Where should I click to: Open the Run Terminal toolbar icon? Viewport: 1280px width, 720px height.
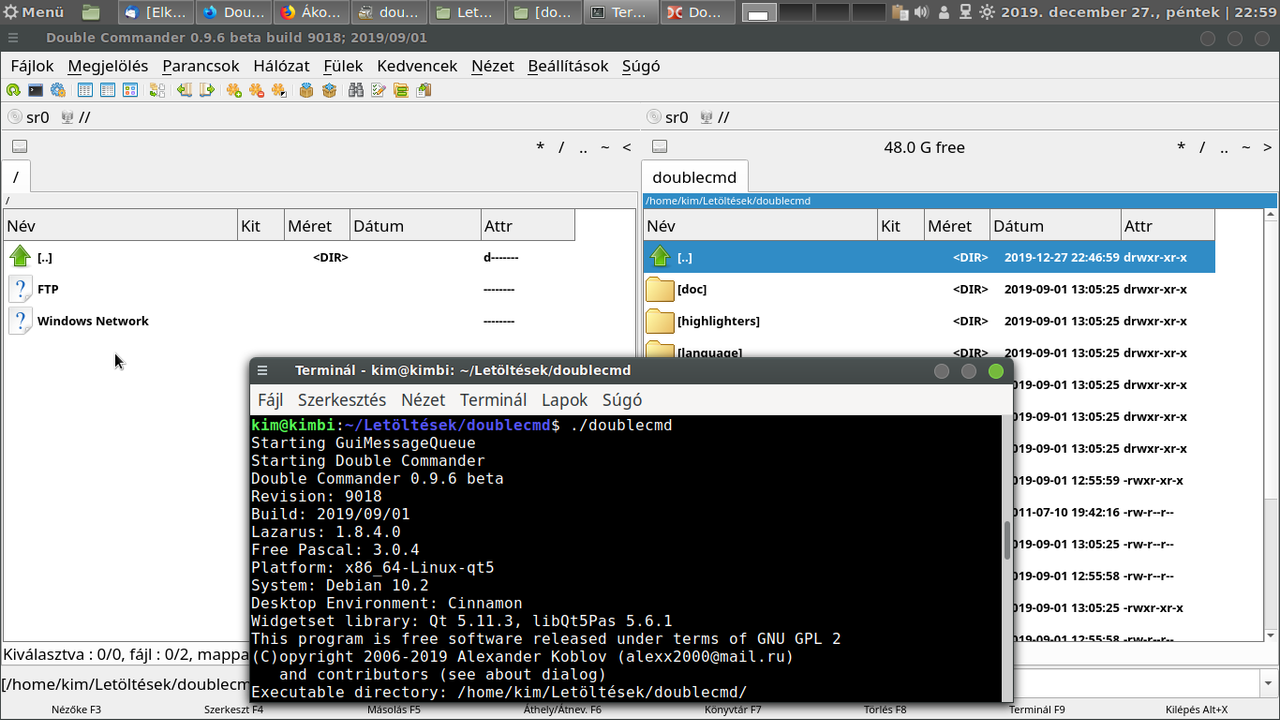click(35, 90)
